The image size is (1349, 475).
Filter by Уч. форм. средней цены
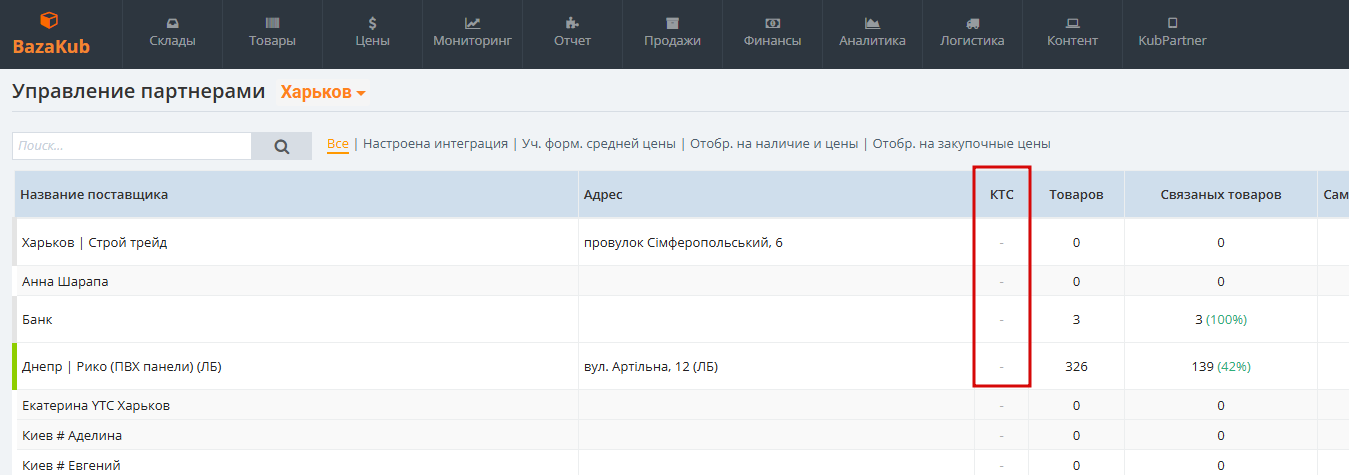tap(598, 144)
